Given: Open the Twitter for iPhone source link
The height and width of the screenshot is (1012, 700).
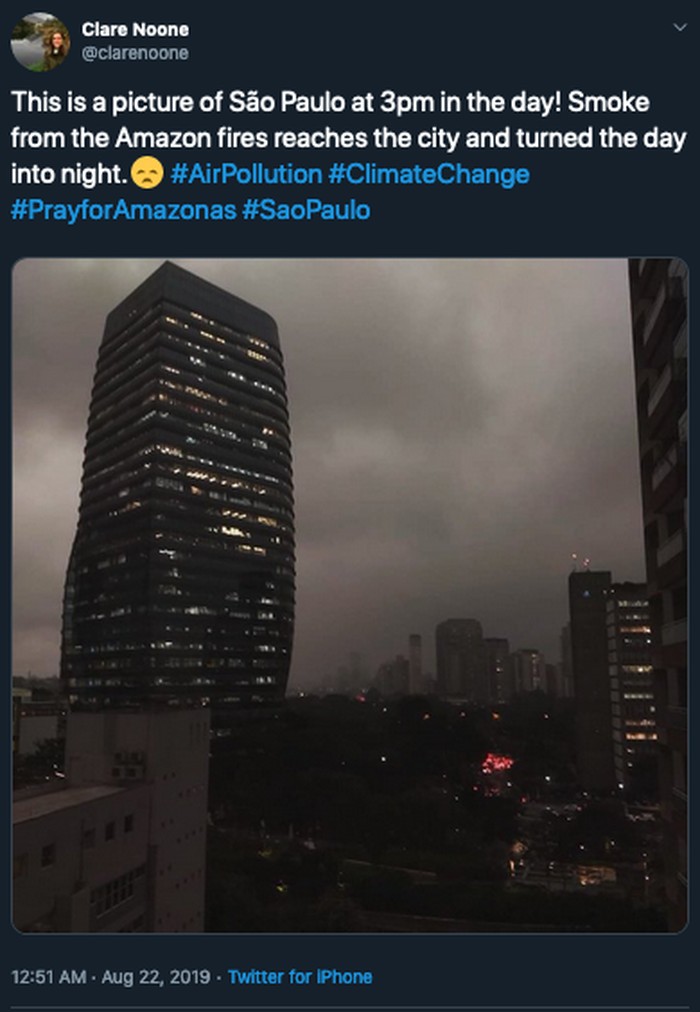Looking at the screenshot, I should (x=300, y=977).
